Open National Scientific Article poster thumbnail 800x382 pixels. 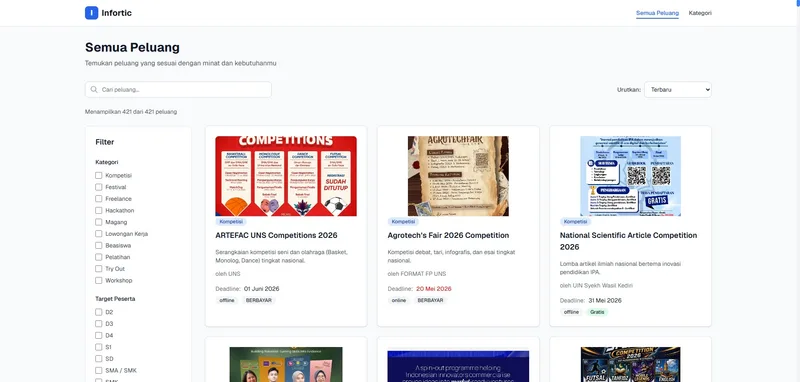point(631,176)
